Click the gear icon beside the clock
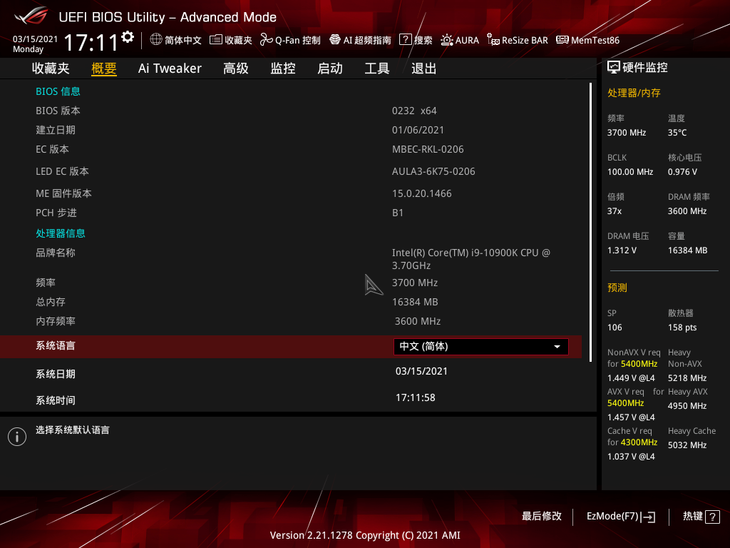Screen dimensions: 730x548 [127, 37]
